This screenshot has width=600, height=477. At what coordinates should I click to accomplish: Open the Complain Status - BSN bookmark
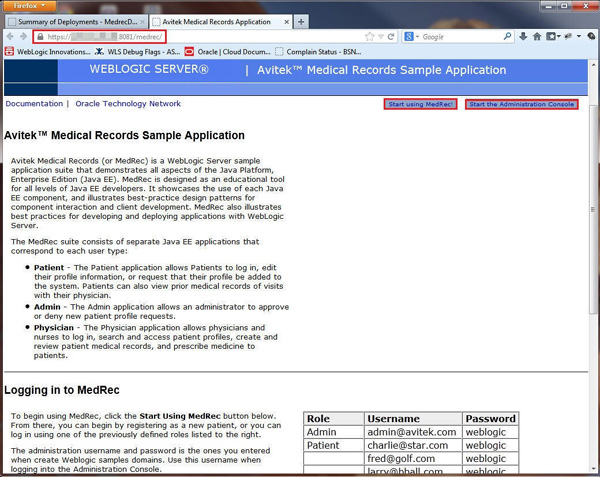pyautogui.click(x=318, y=52)
